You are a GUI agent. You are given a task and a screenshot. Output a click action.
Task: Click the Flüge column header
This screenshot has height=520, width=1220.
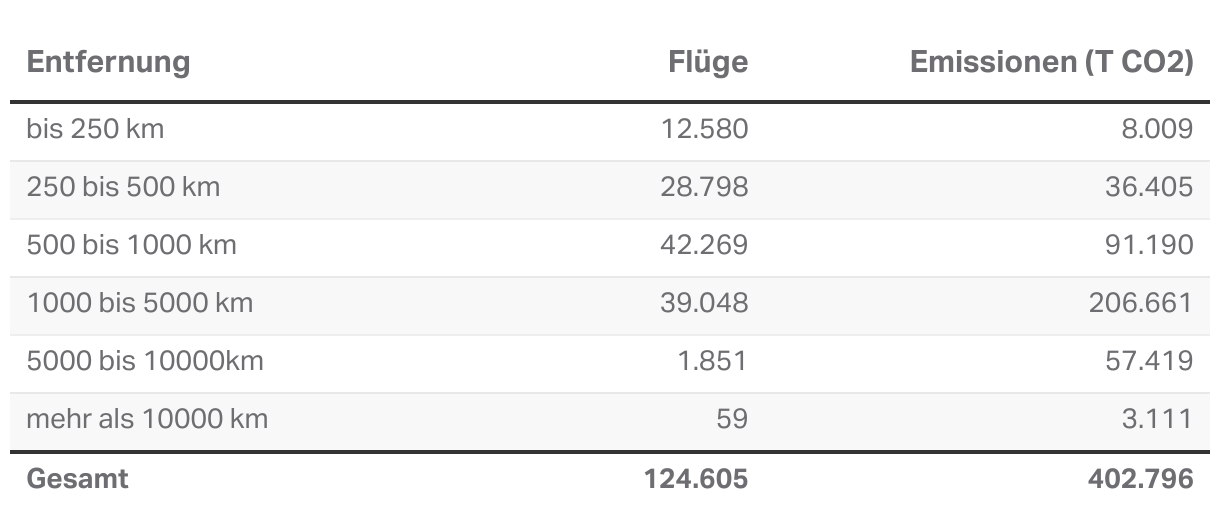click(x=708, y=62)
